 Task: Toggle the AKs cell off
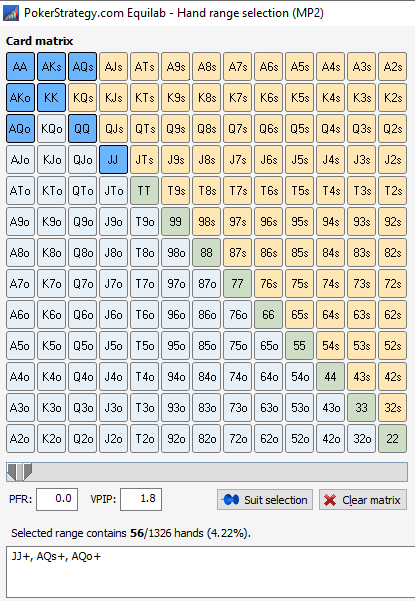click(x=51, y=67)
